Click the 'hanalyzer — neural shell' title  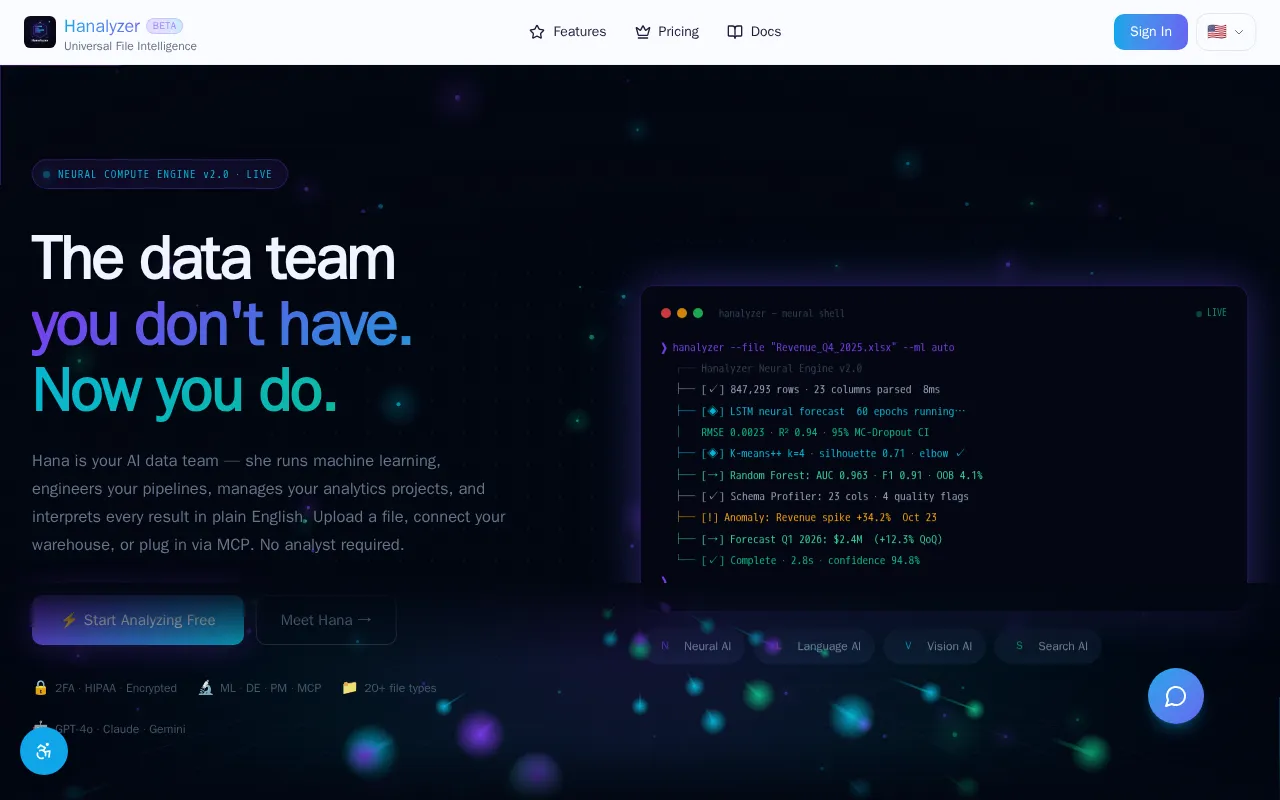tap(781, 313)
